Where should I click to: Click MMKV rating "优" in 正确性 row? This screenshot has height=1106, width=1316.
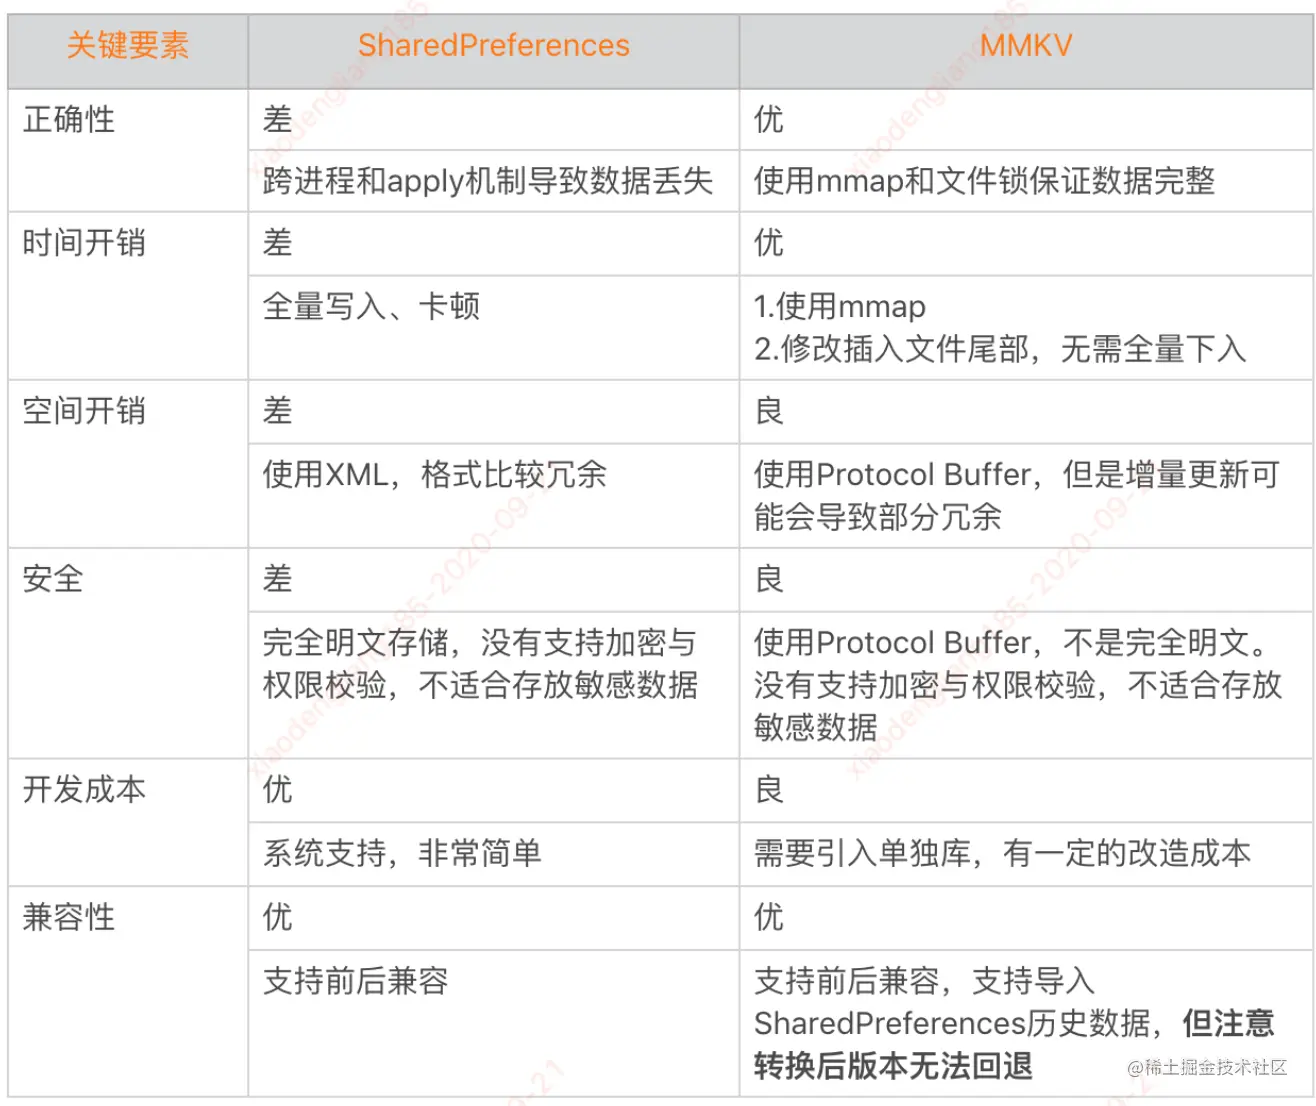click(1025, 120)
